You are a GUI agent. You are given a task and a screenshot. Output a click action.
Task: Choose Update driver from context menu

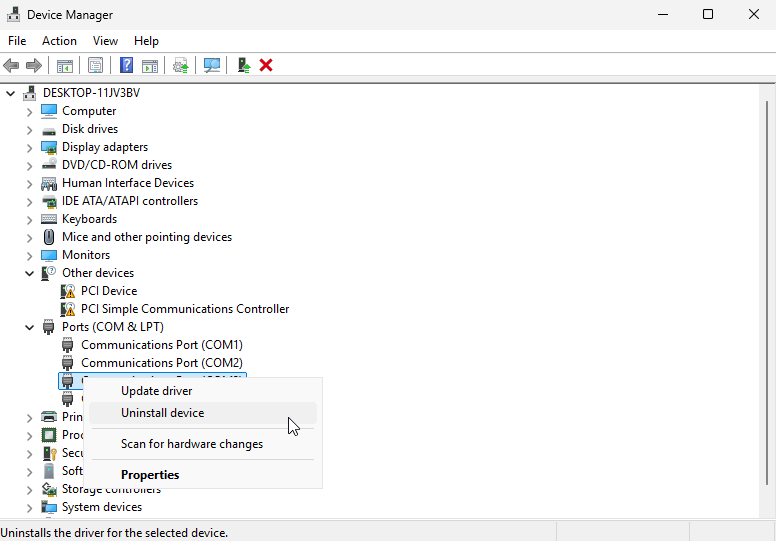[203, 391]
